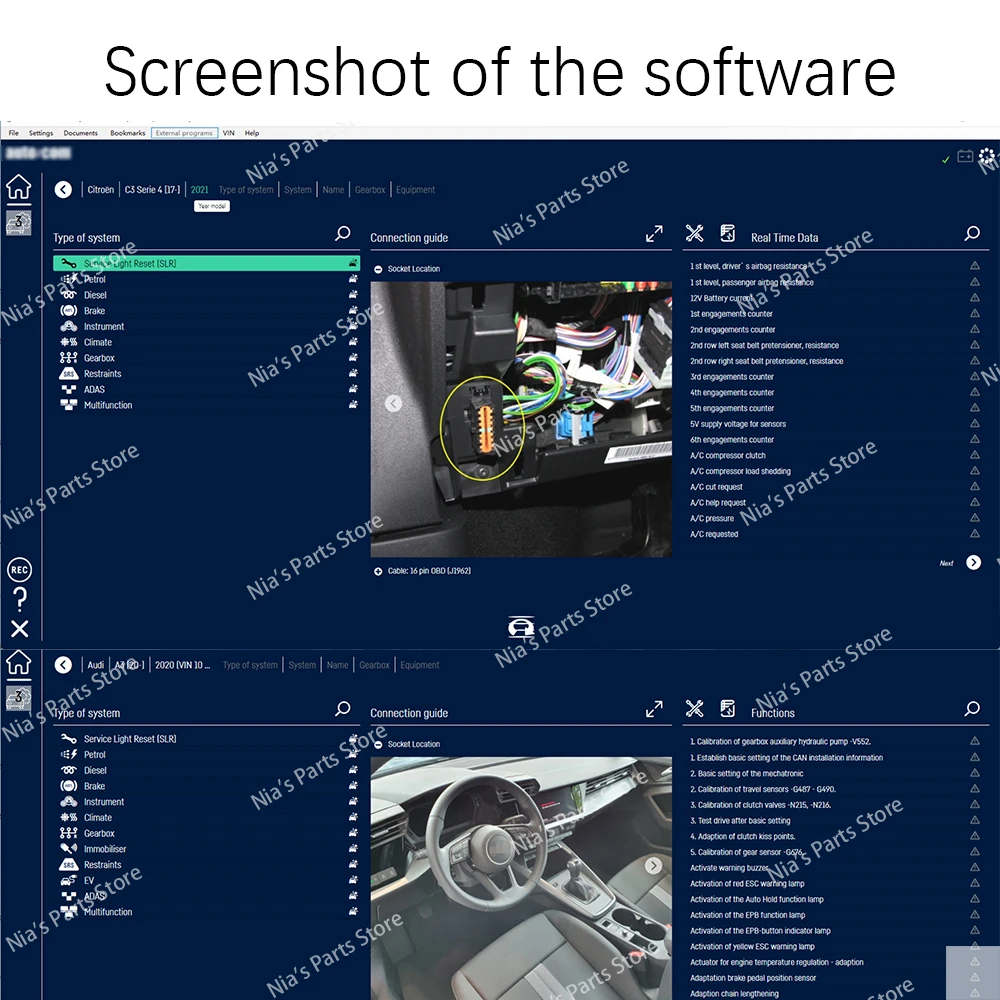Select Gearbox in upper system list
Viewport: 1000px width, 1000px height.
pos(207,358)
